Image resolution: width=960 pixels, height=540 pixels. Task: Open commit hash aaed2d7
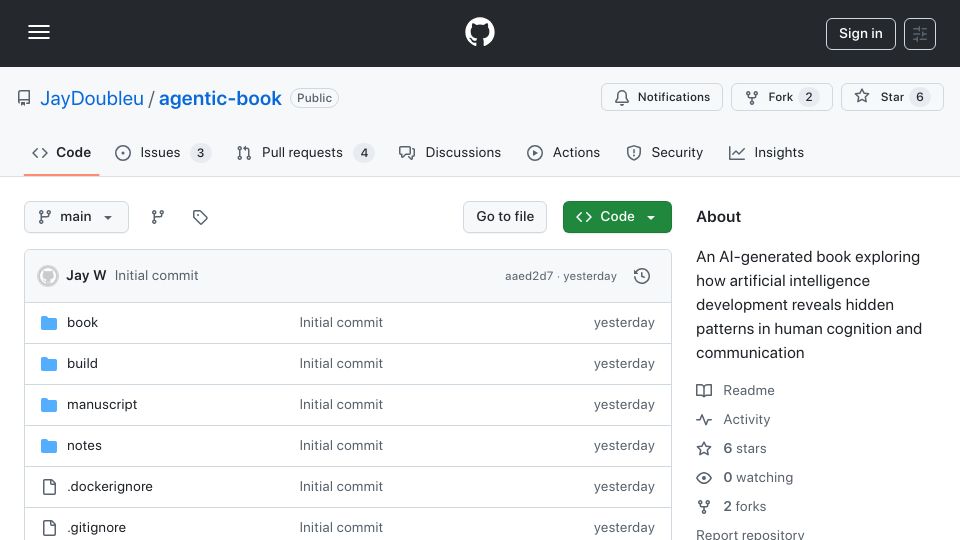[529, 276]
